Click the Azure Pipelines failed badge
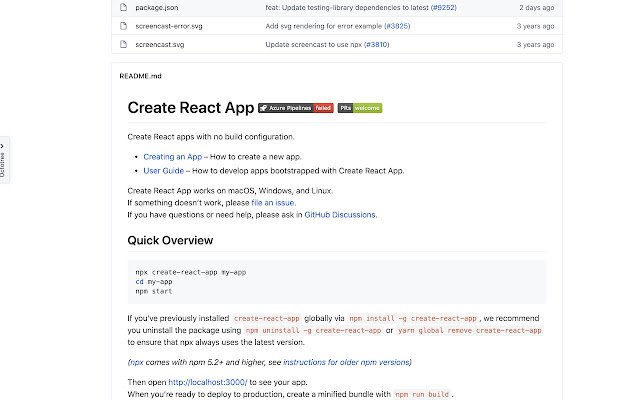The image size is (640, 400). [x=296, y=108]
